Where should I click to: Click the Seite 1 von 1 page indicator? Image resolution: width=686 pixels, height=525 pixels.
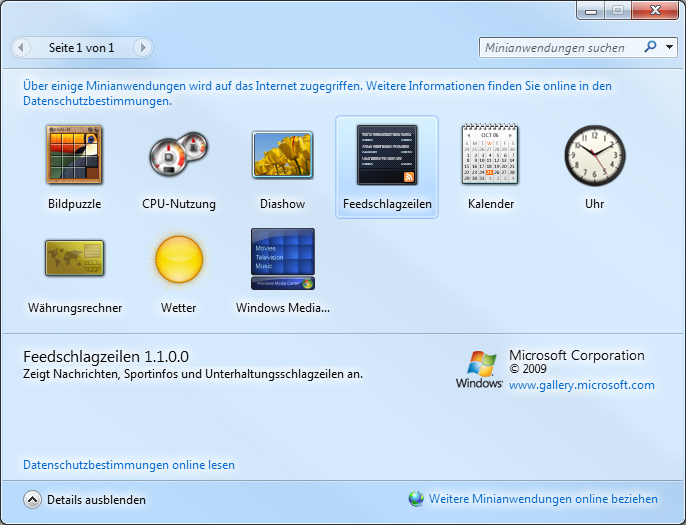[81, 48]
